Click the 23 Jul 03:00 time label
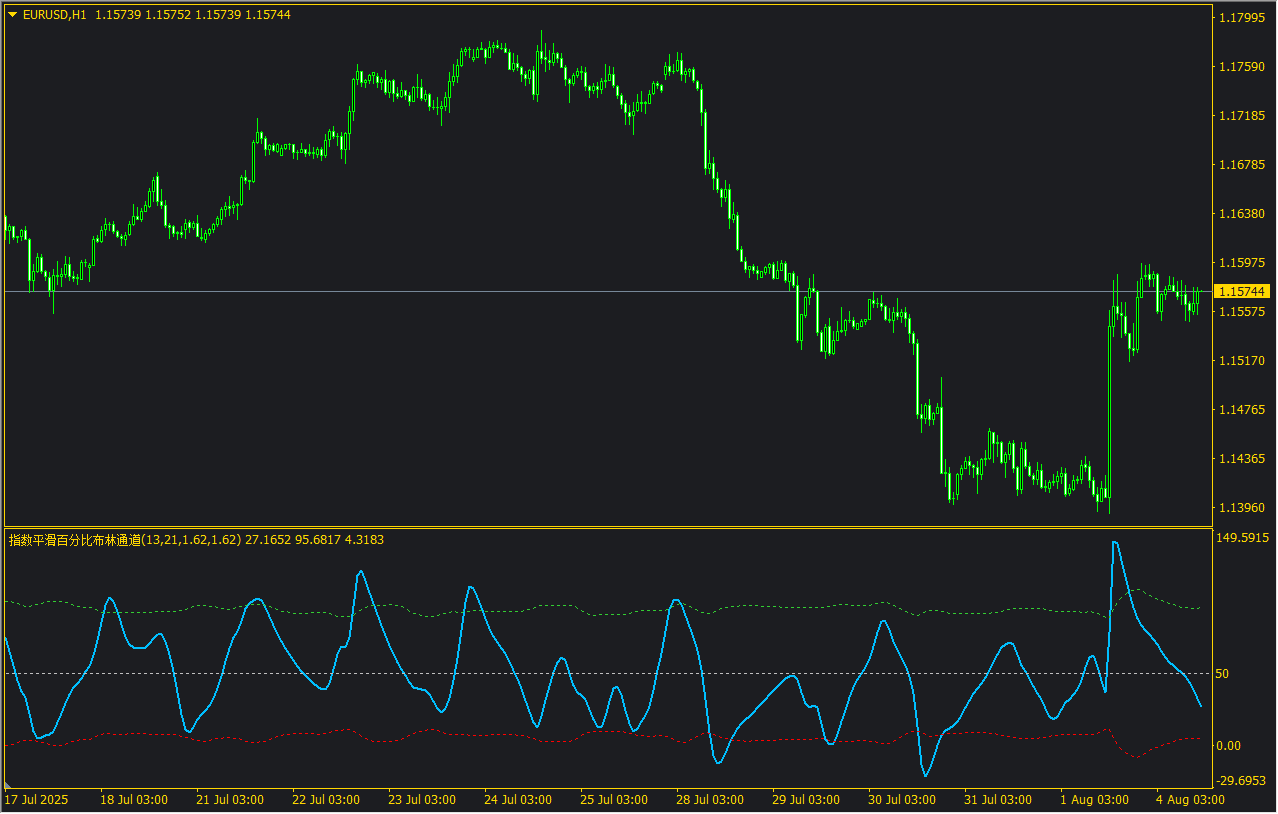This screenshot has height=814, width=1278. coord(422,800)
